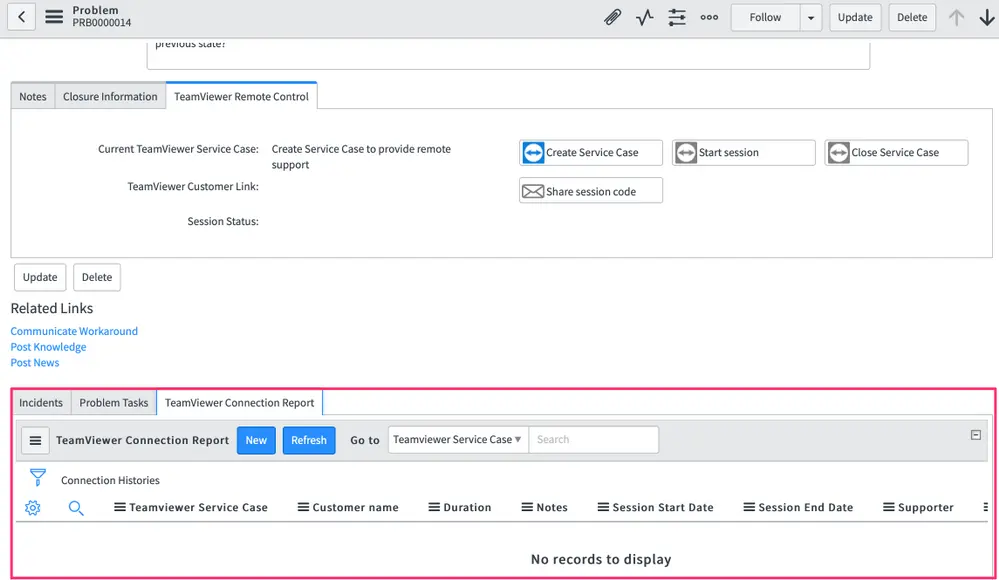This screenshot has height=580, width=999.
Task: Open Supporter column menu icon
Action: (x=889, y=507)
